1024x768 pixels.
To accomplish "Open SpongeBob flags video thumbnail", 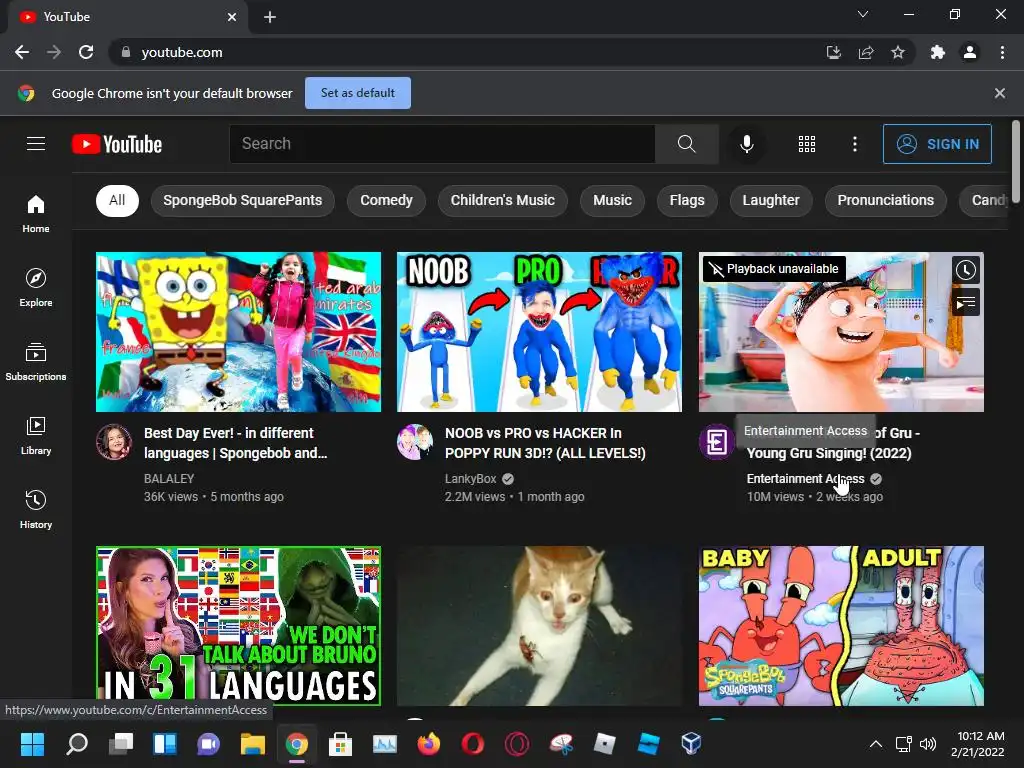I will point(238,332).
